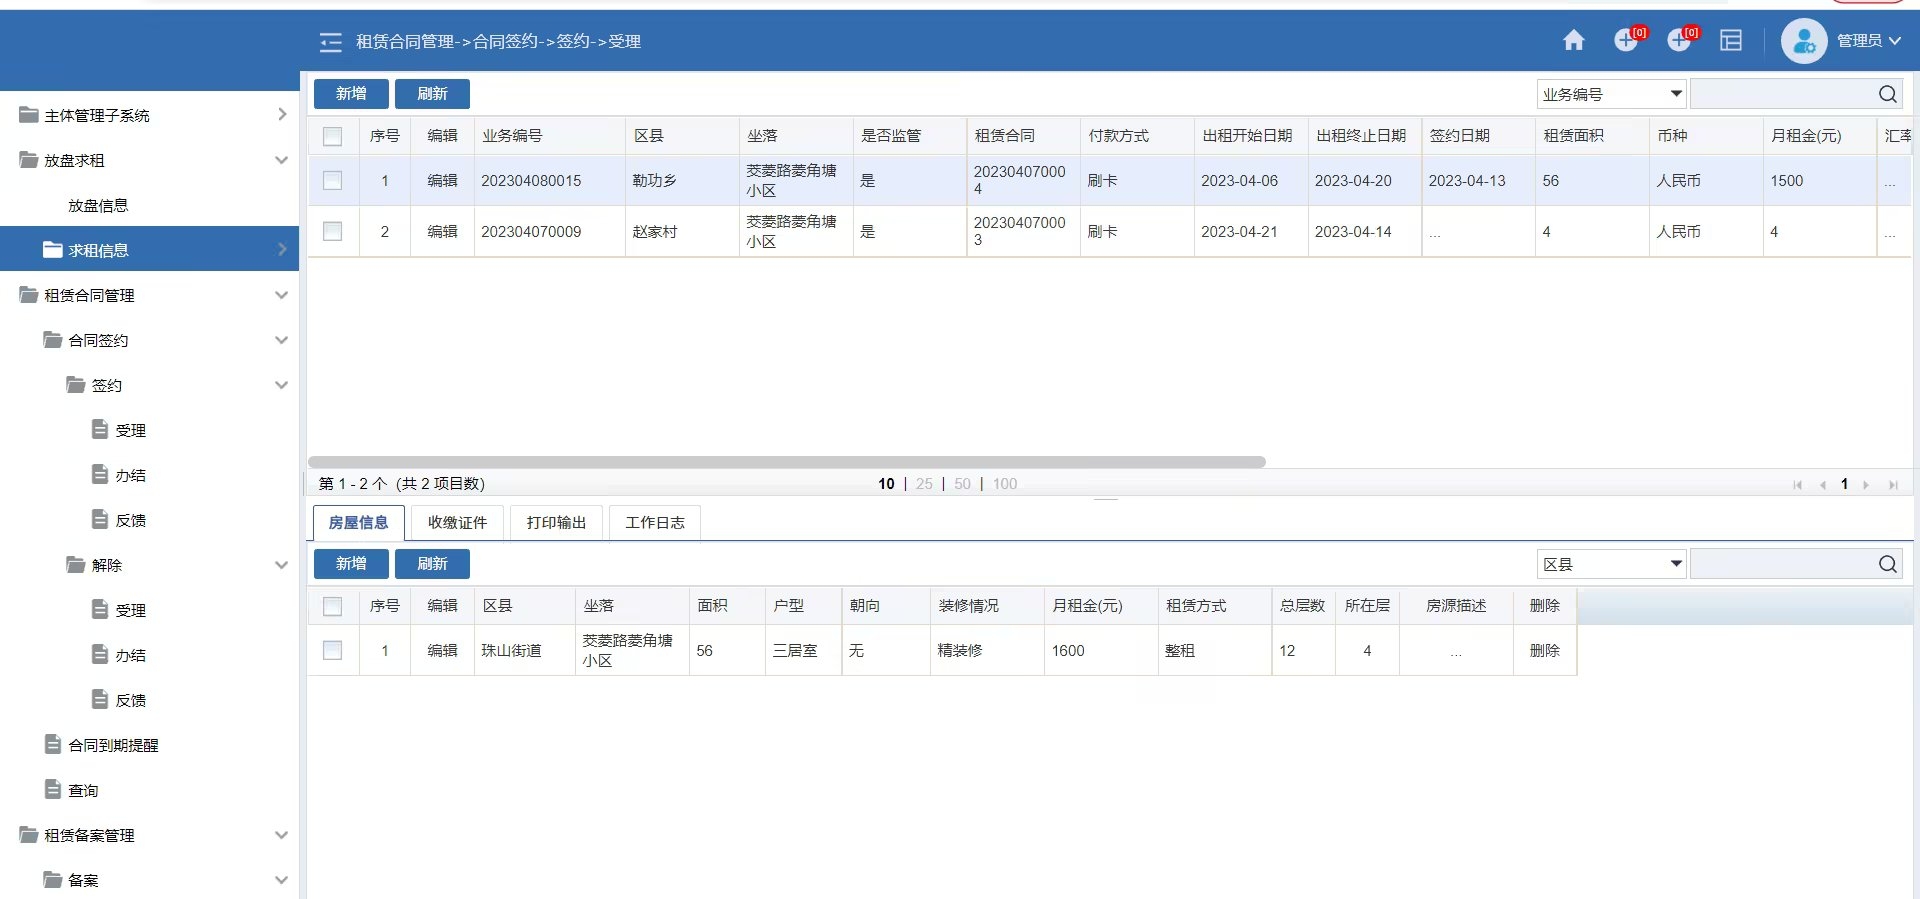The image size is (1920, 899).
Task: Click the administrator avatar icon
Action: (x=1804, y=41)
